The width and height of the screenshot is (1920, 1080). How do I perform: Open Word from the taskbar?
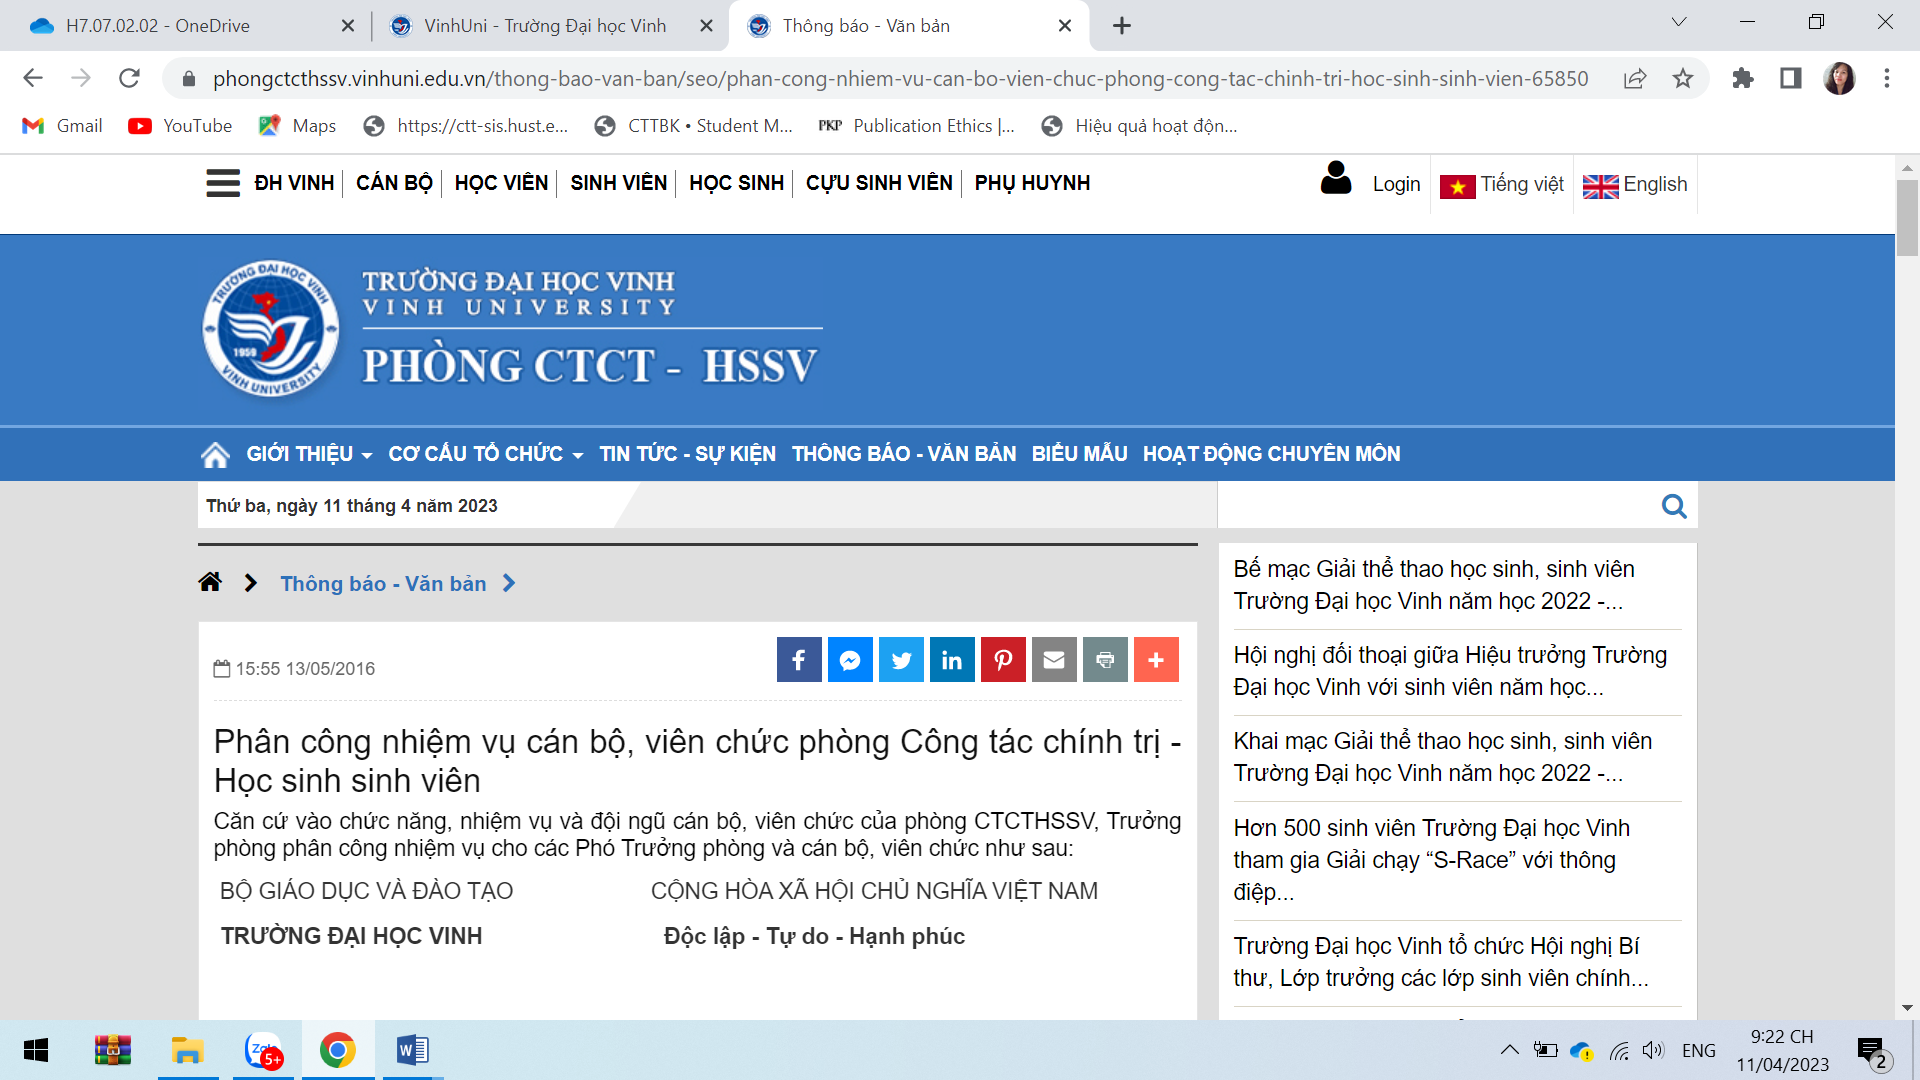[412, 1050]
